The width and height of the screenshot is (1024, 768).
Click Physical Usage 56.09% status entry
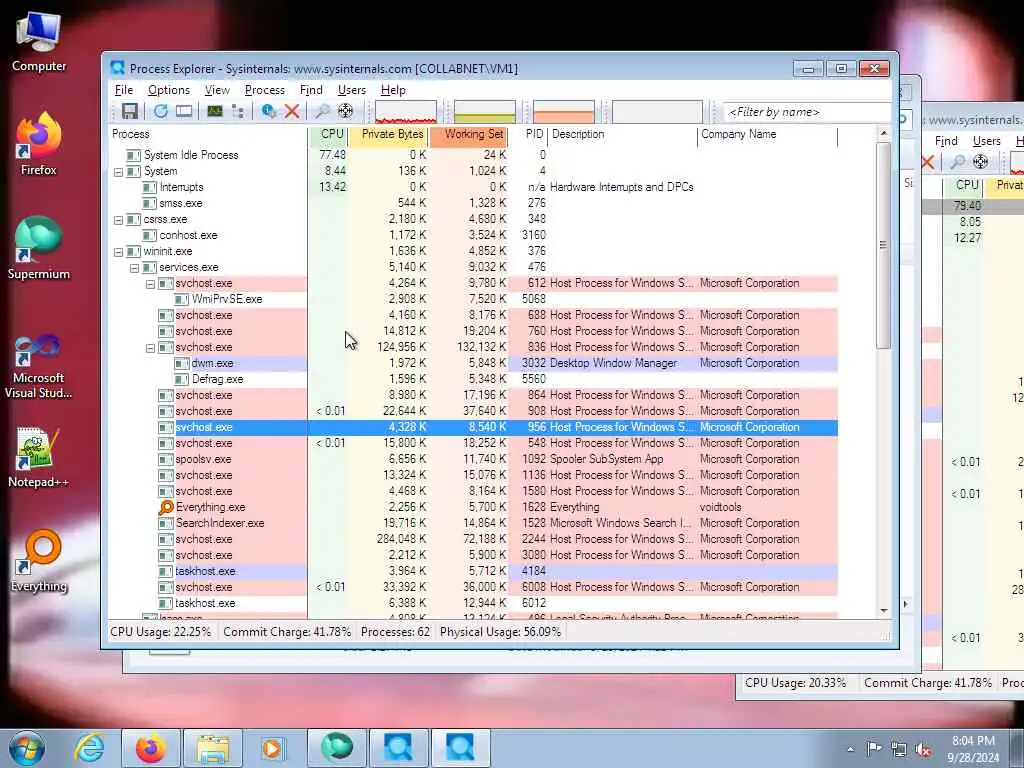tap(500, 632)
